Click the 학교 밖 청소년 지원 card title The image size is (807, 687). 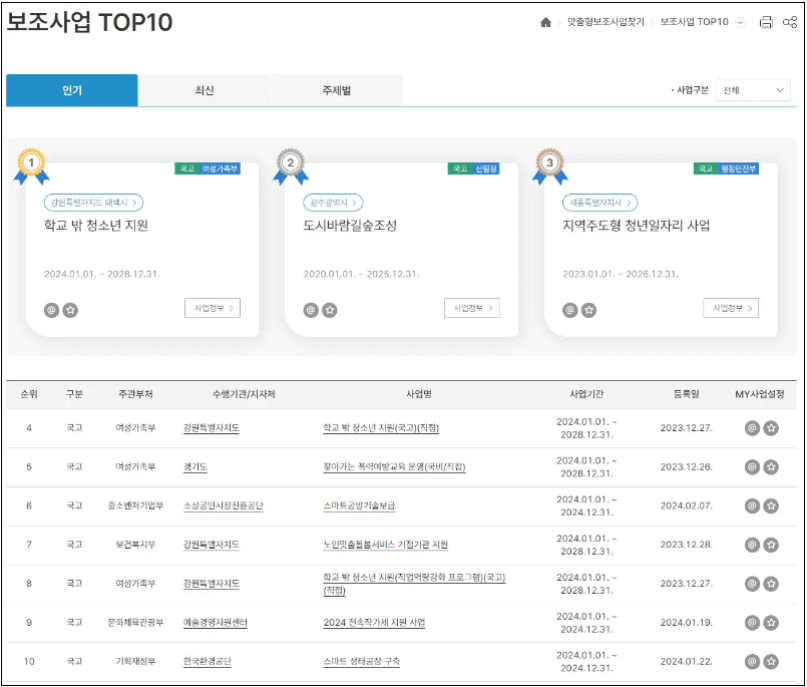[x=96, y=226]
